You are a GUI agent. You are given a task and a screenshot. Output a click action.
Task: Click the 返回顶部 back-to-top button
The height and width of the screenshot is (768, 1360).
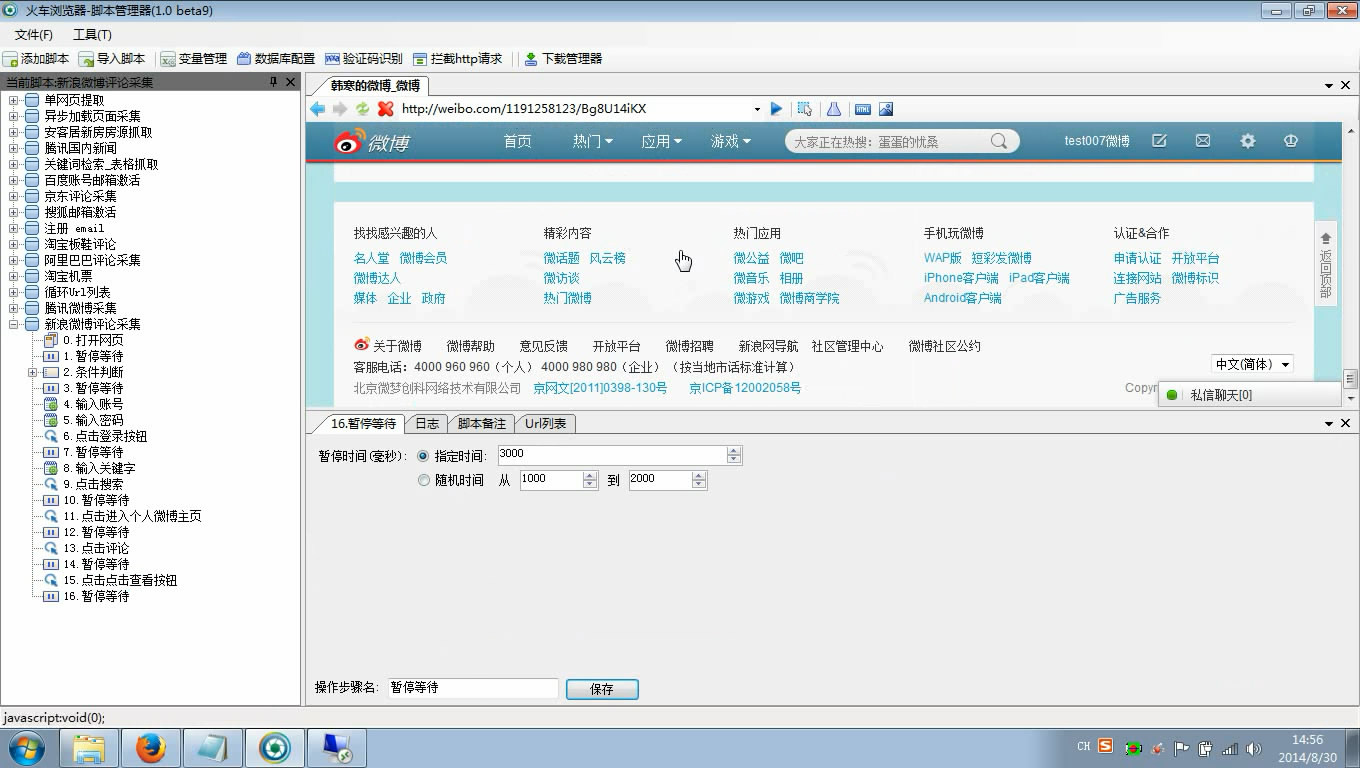[x=1326, y=264]
